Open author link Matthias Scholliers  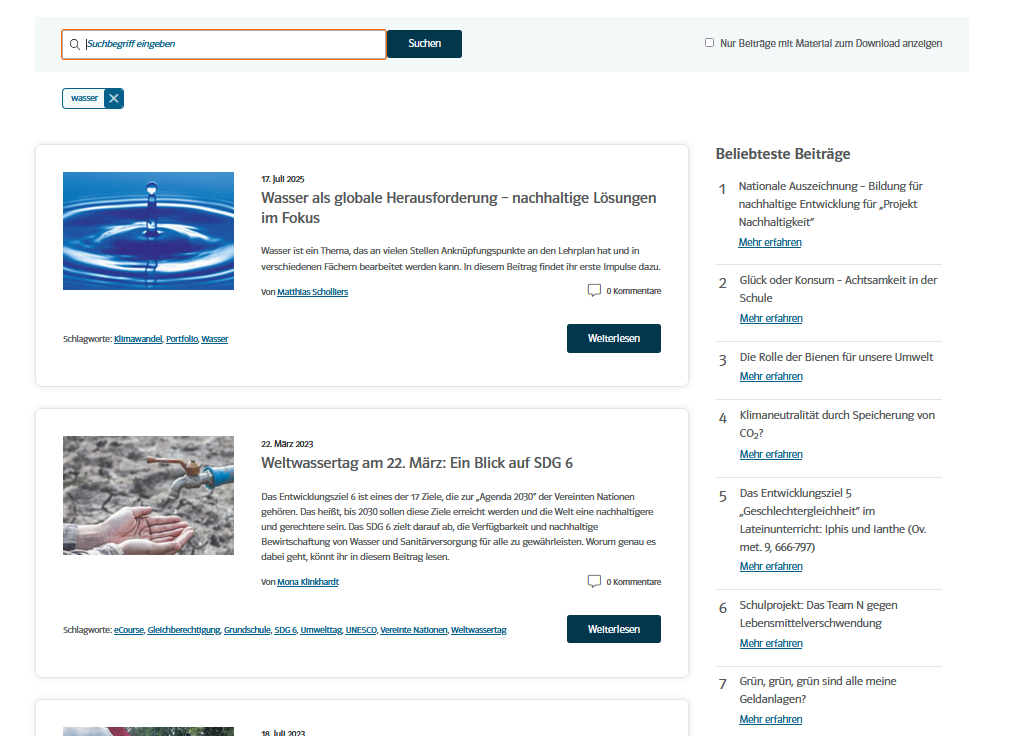pos(312,292)
